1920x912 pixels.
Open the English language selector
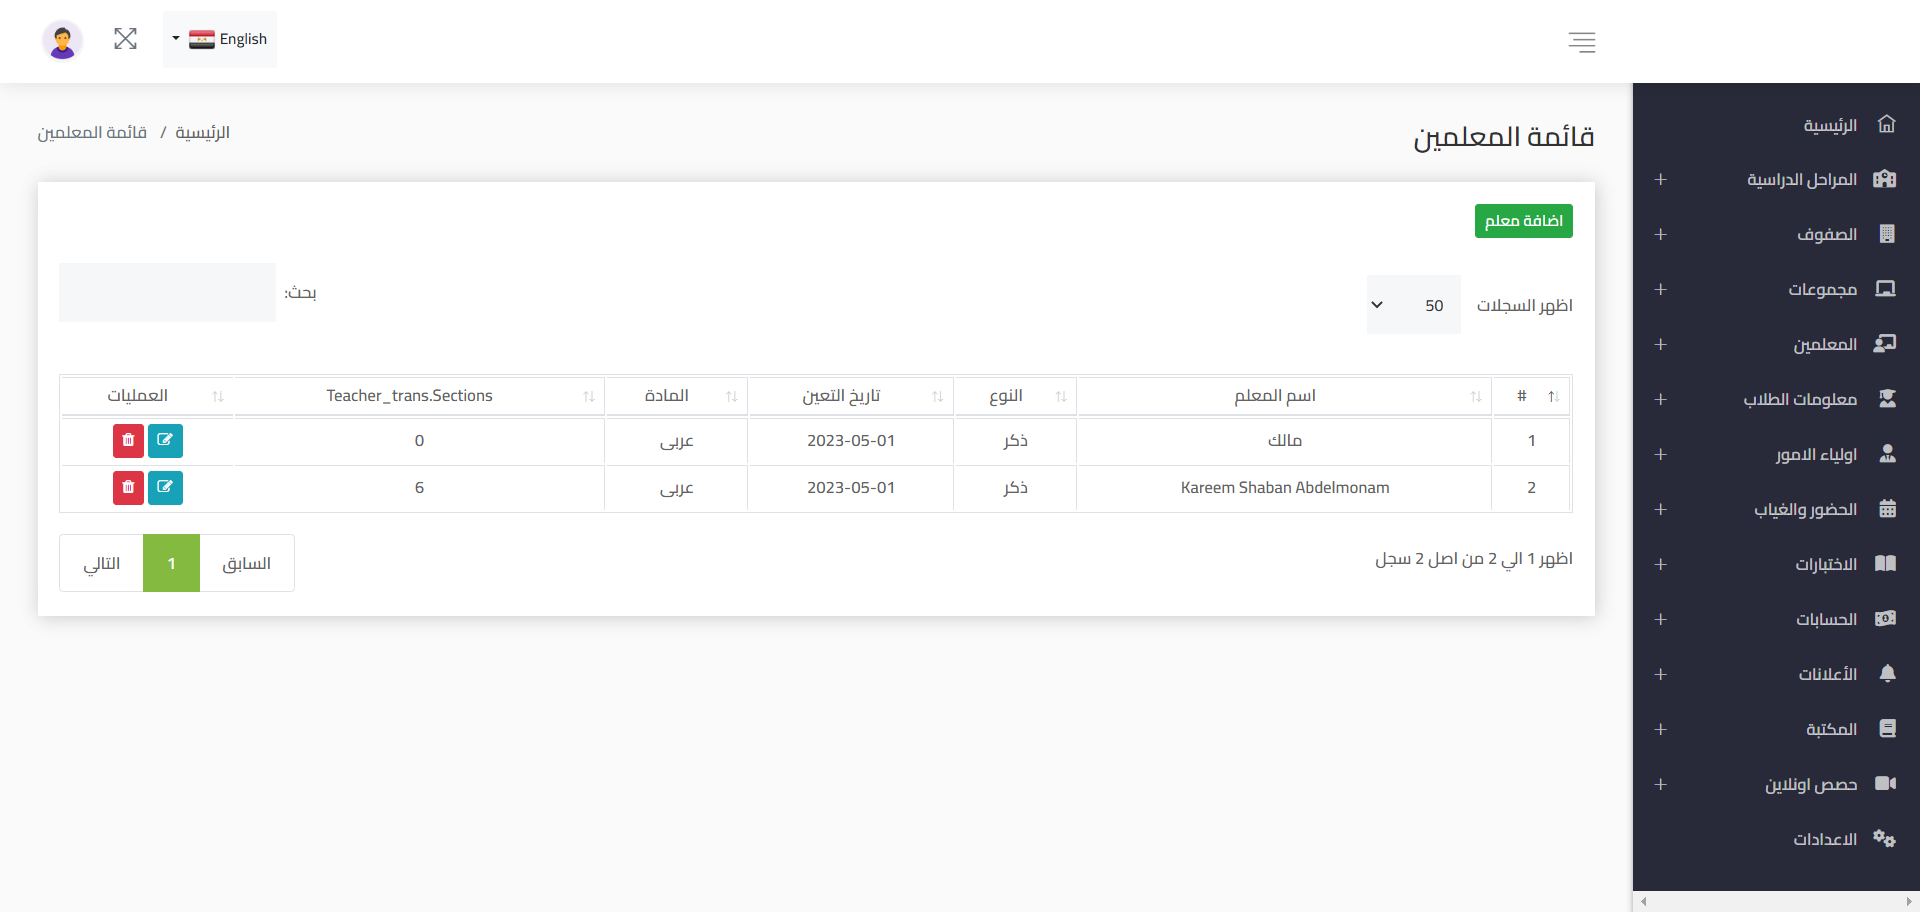click(220, 39)
